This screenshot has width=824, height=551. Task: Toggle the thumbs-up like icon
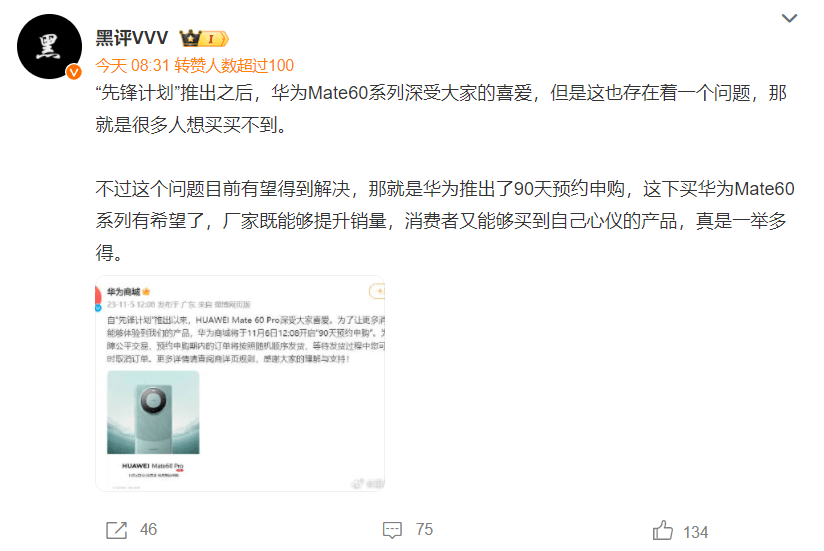(663, 531)
